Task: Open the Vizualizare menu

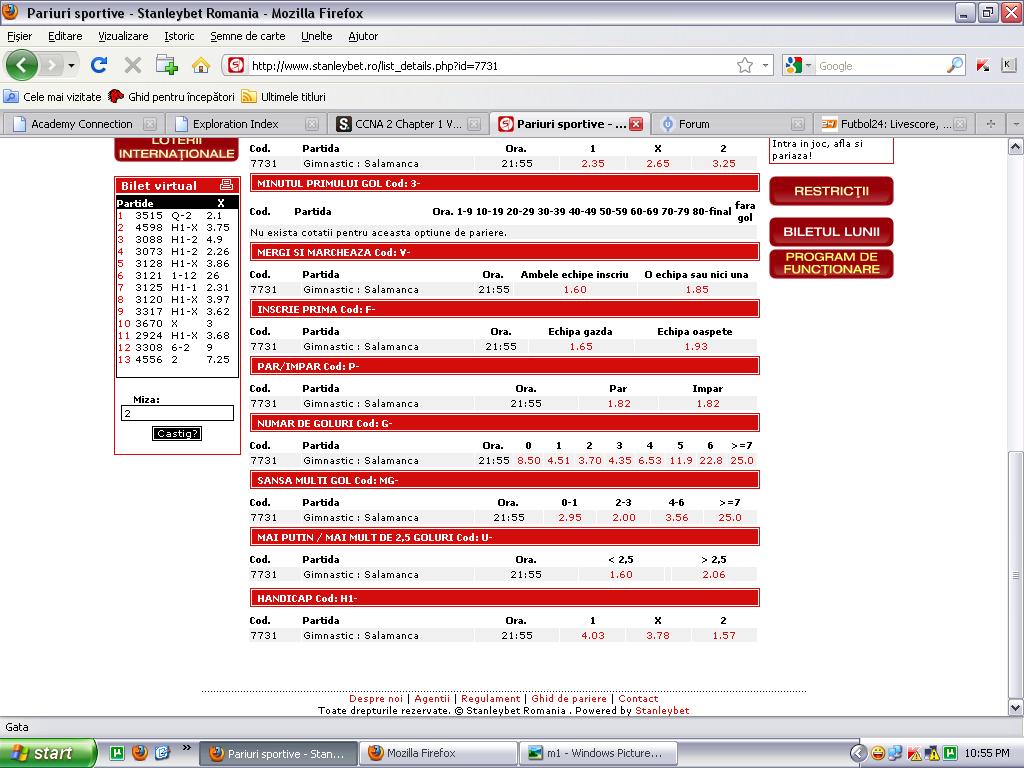Action: tap(123, 37)
